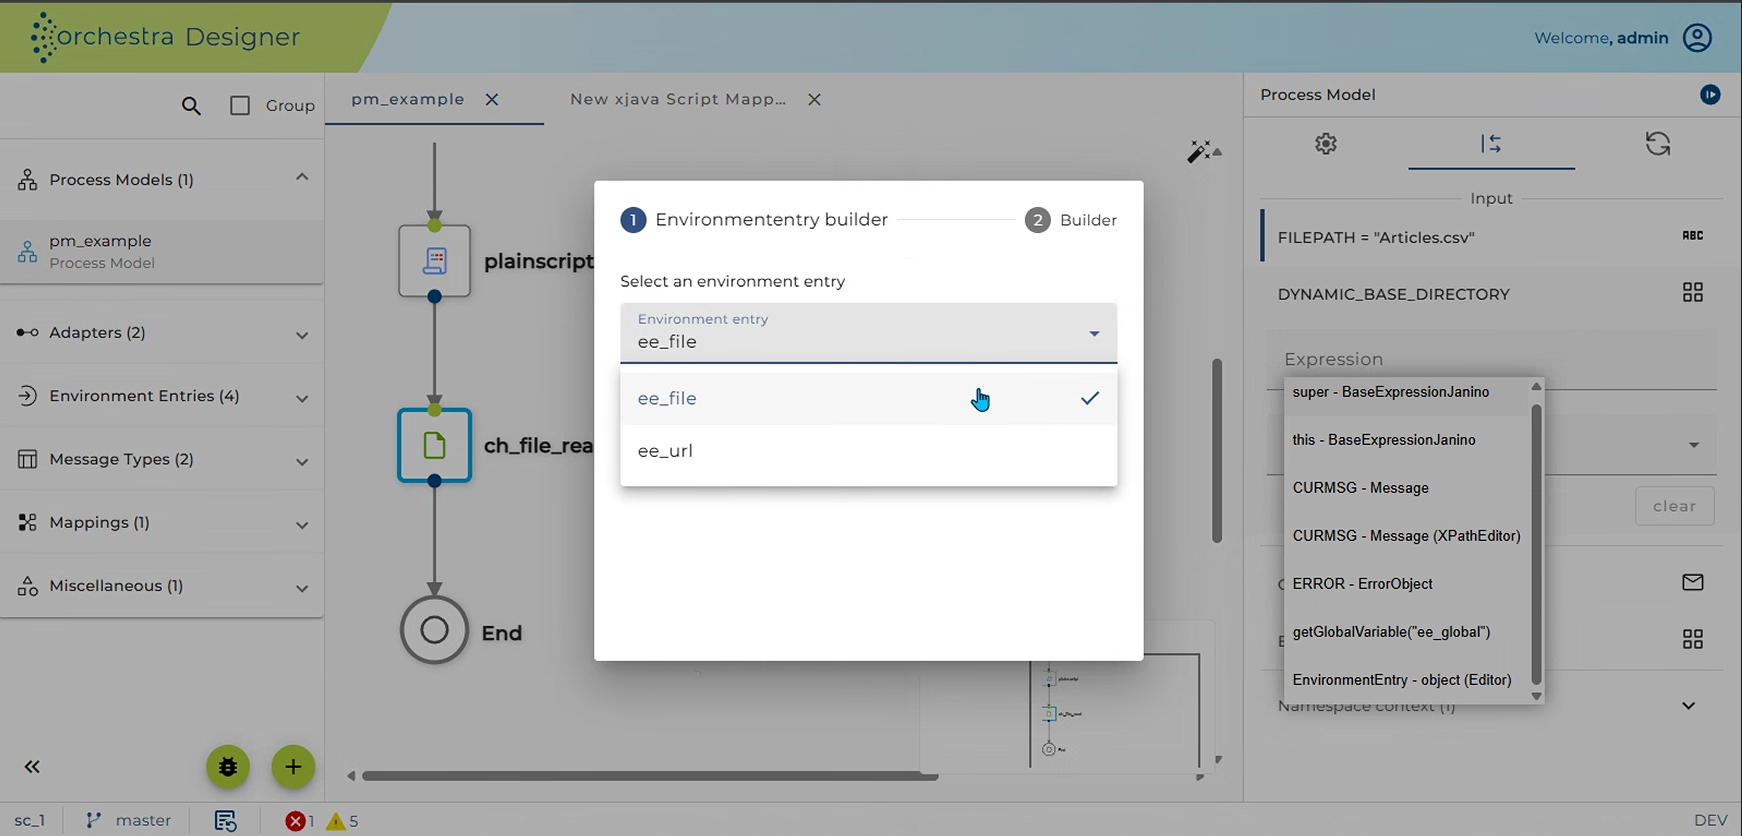Click the Mappings icon
The image size is (1742, 836).
coord(28,522)
